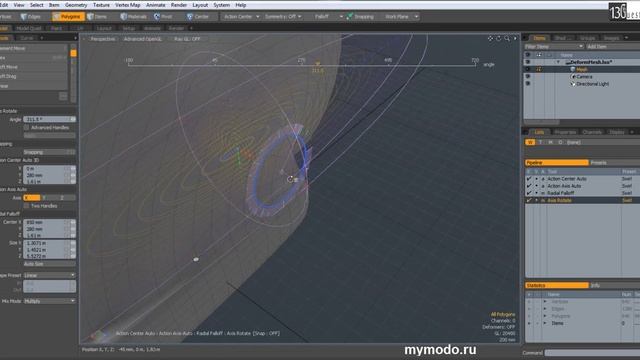Open the Texture menu
640x360 pixels.
point(101,5)
